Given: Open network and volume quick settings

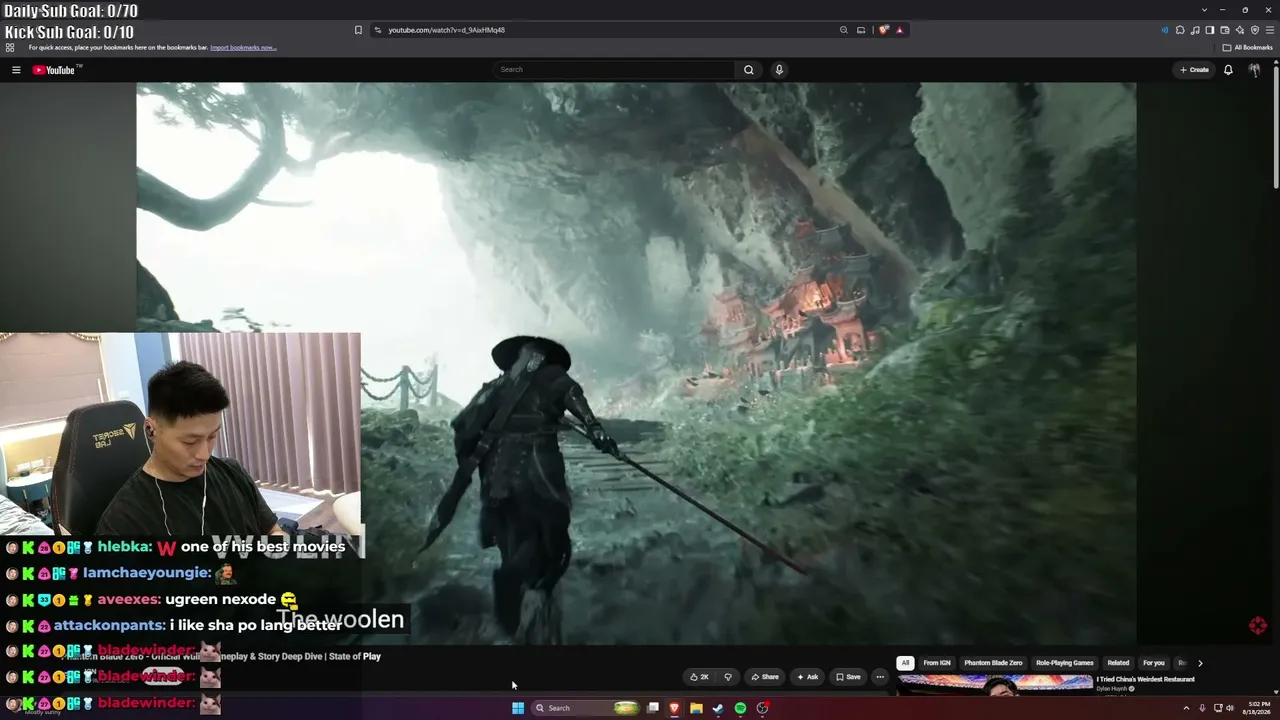Looking at the screenshot, I should (1224, 708).
